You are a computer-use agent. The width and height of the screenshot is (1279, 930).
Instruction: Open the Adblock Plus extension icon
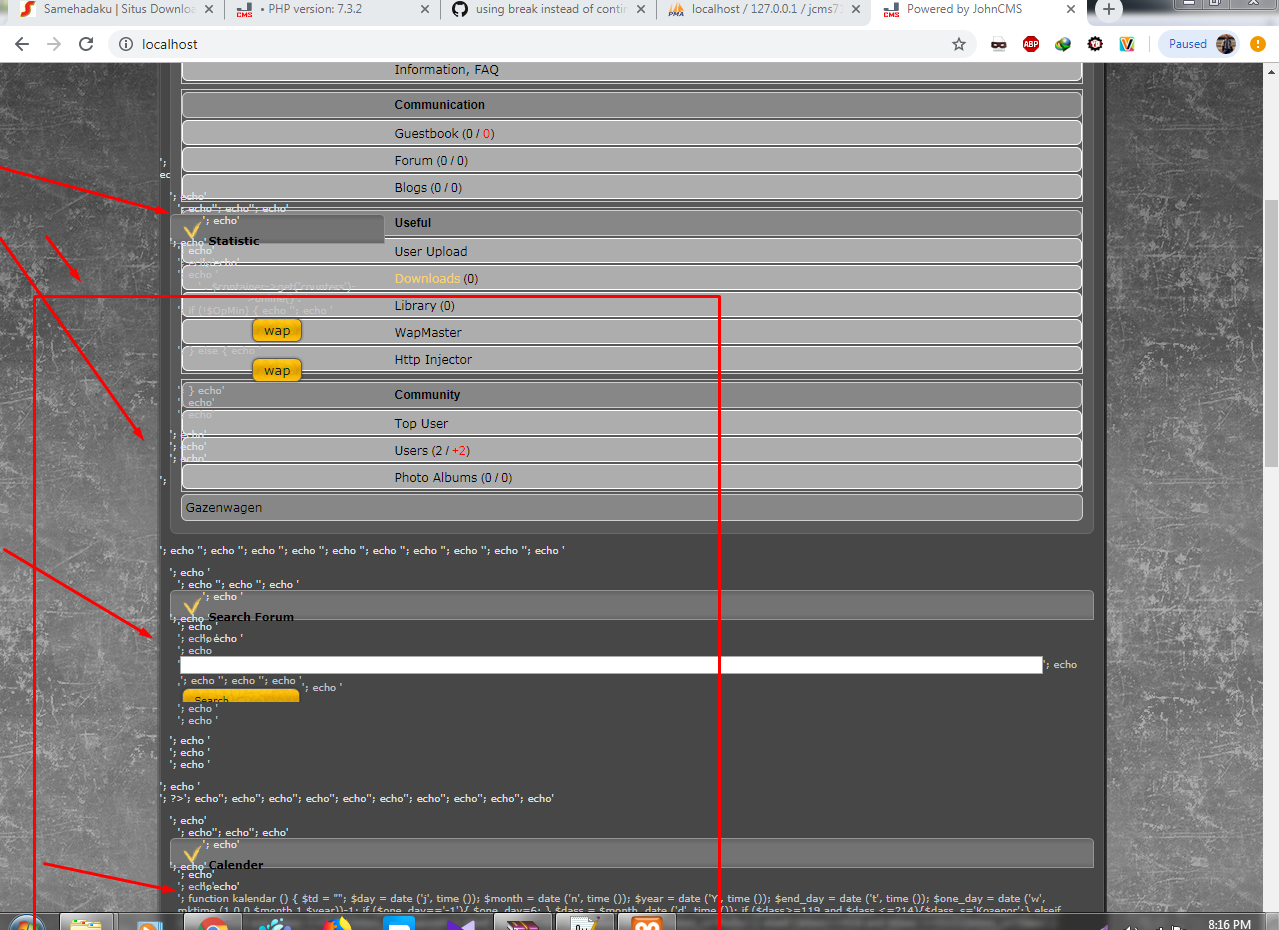click(1031, 44)
